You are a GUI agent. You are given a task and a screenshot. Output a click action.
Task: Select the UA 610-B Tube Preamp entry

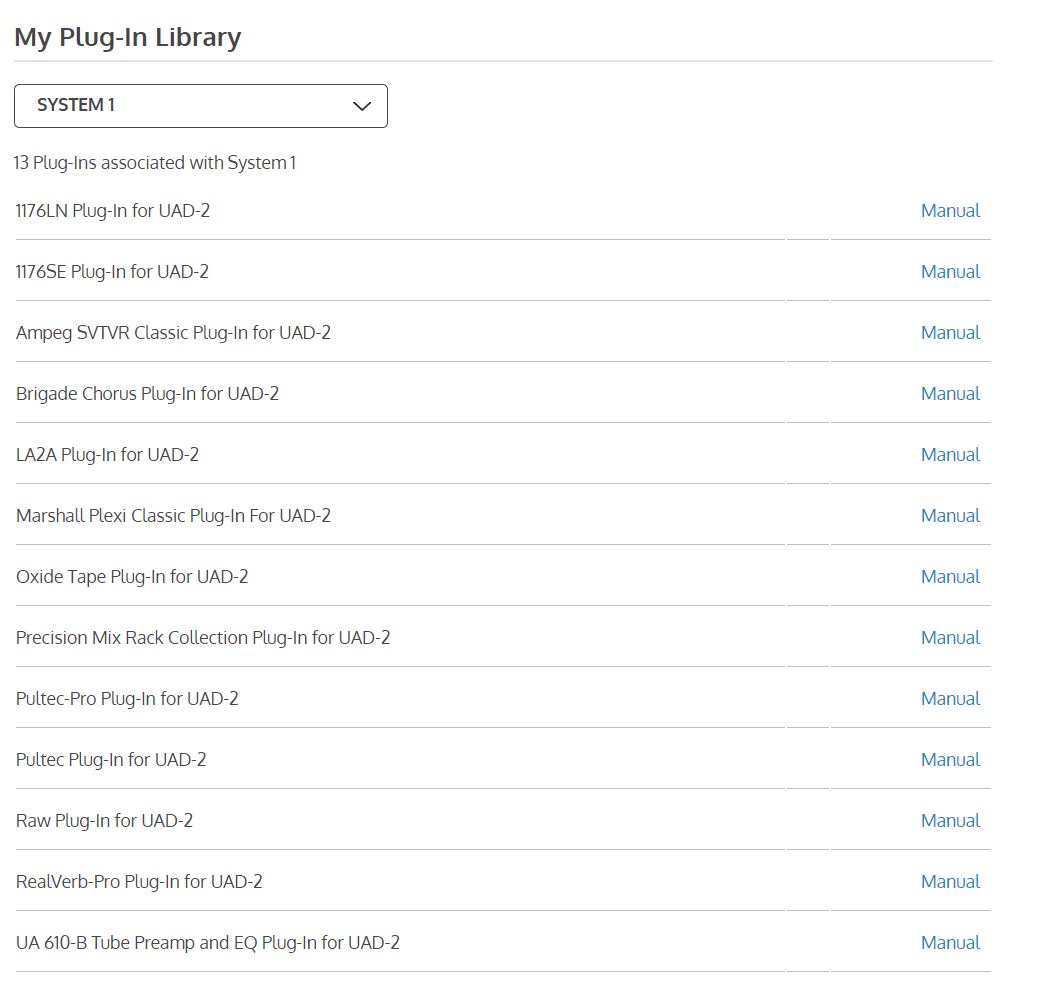coord(207,943)
